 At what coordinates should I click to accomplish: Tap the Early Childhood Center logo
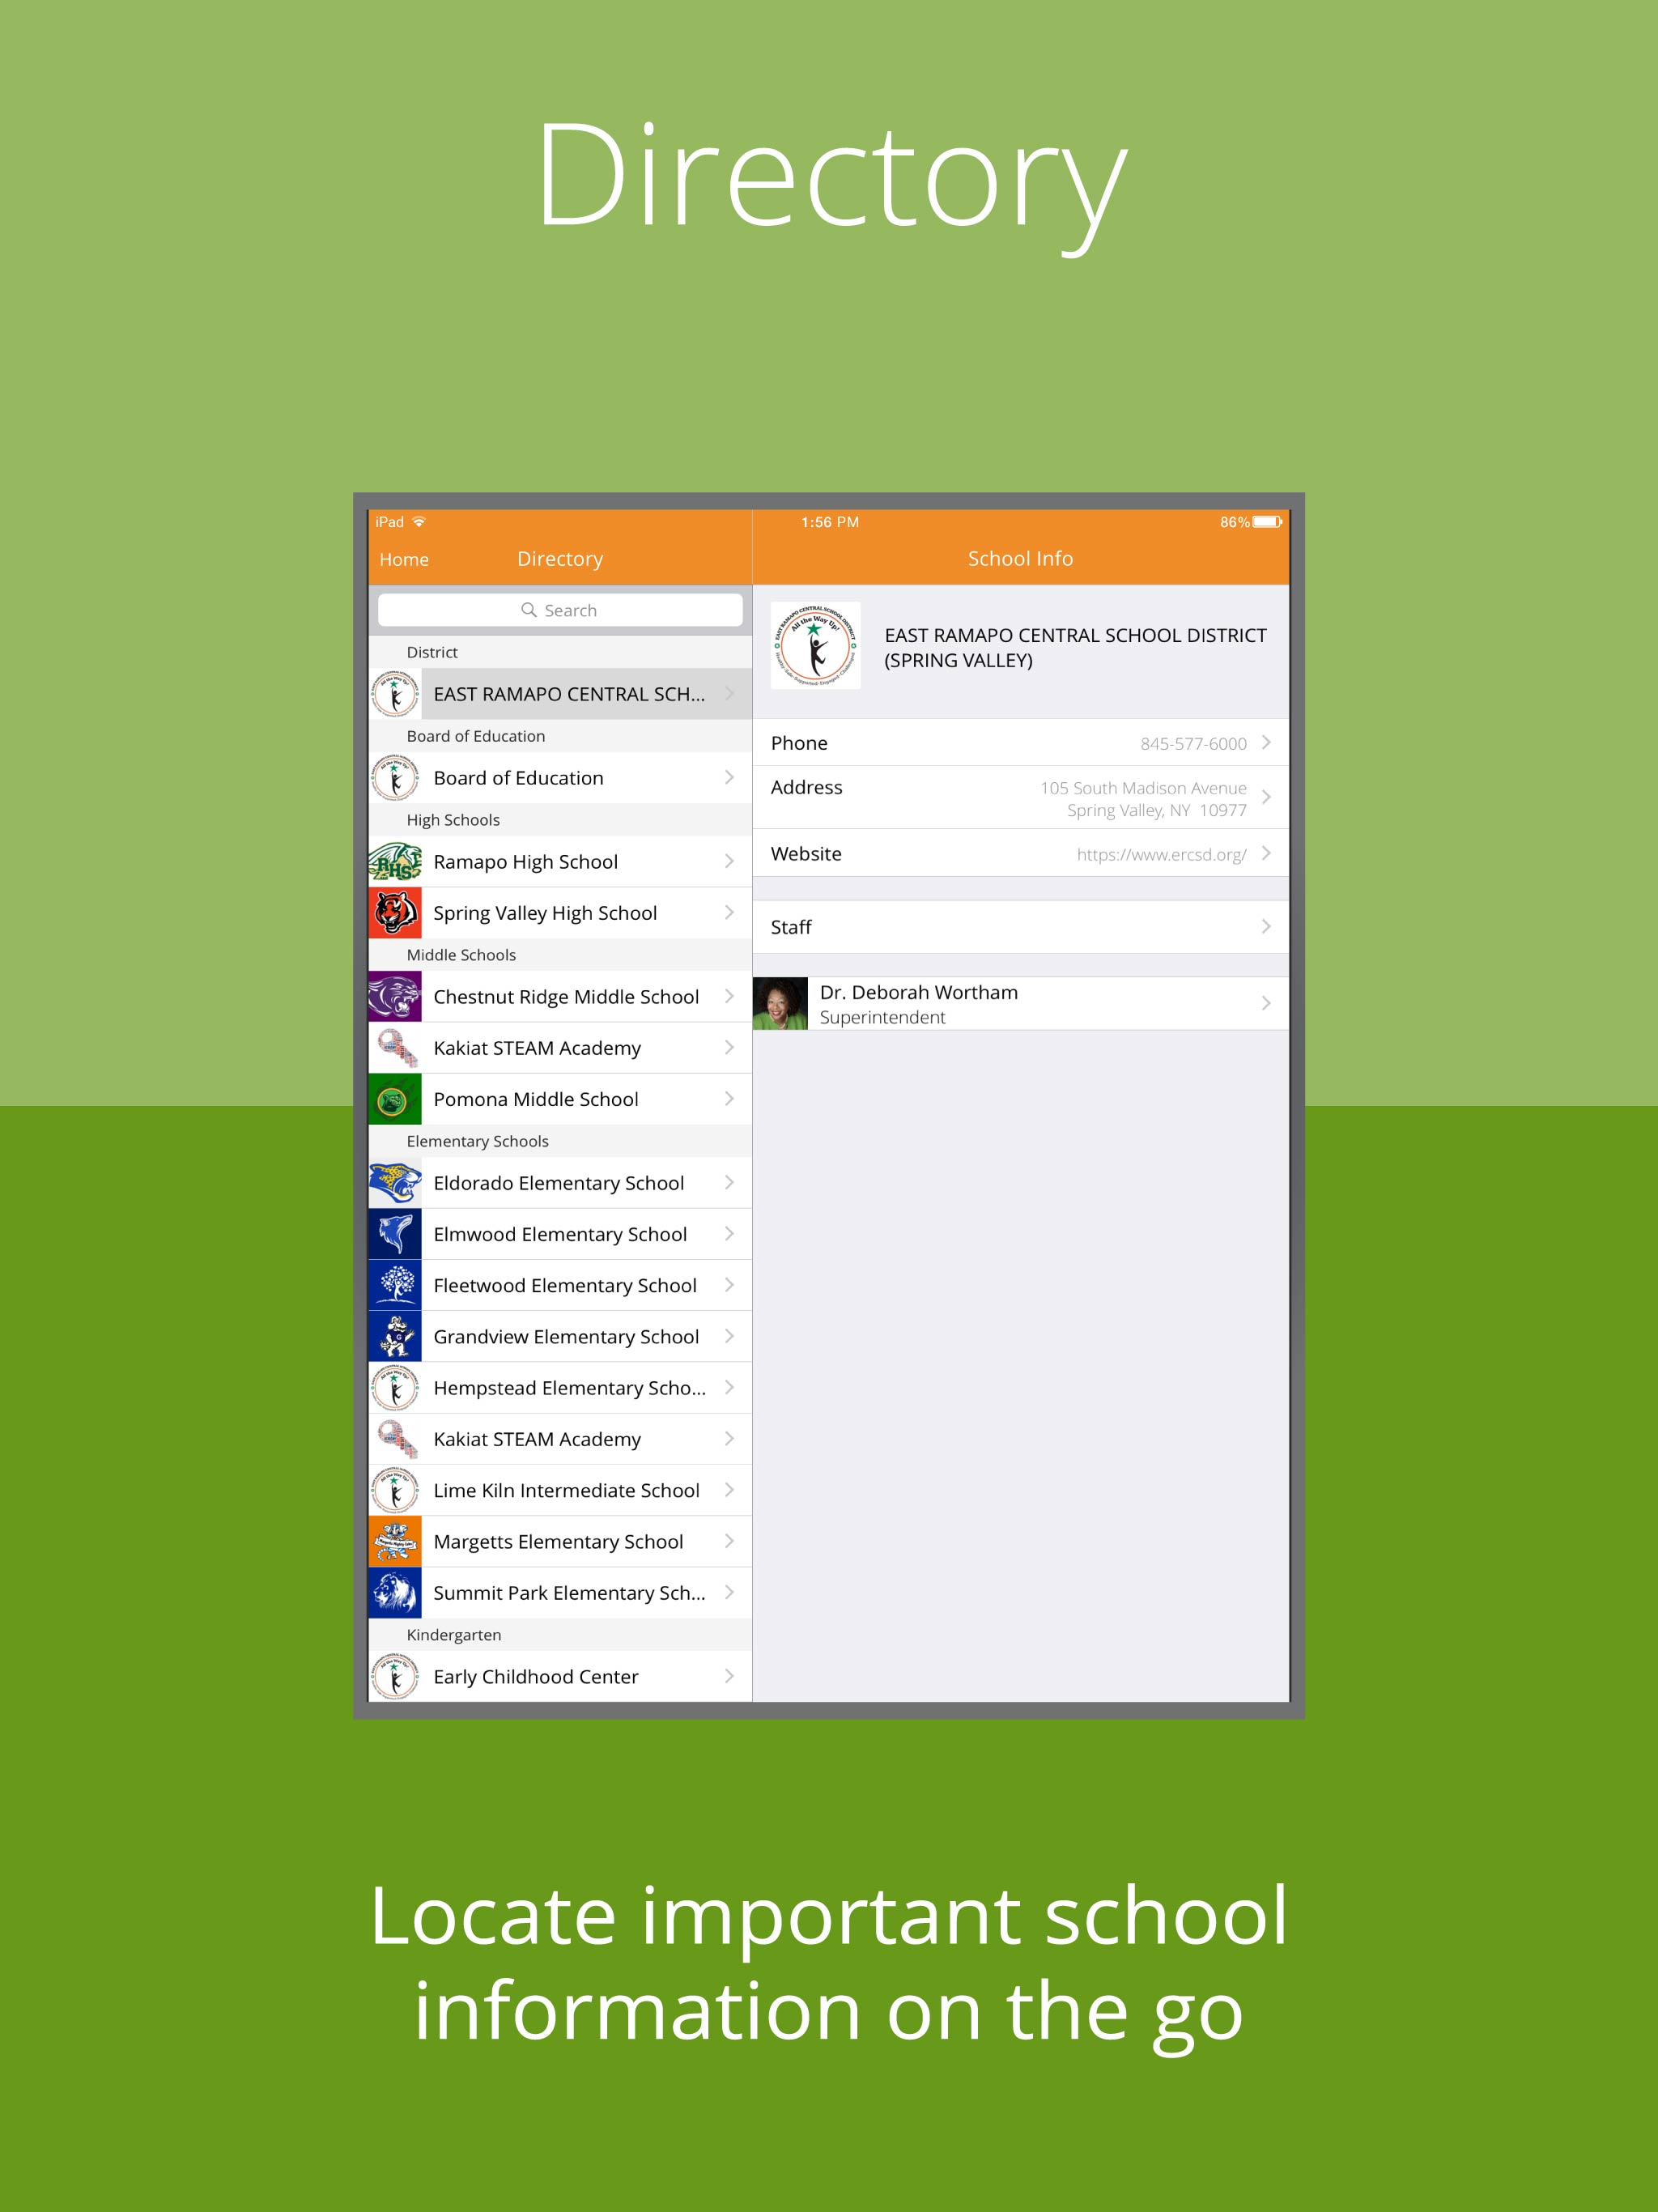[395, 1676]
